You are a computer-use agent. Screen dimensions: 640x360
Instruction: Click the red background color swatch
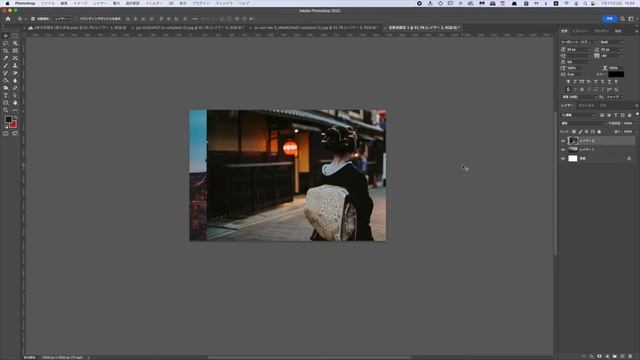pos(13,124)
